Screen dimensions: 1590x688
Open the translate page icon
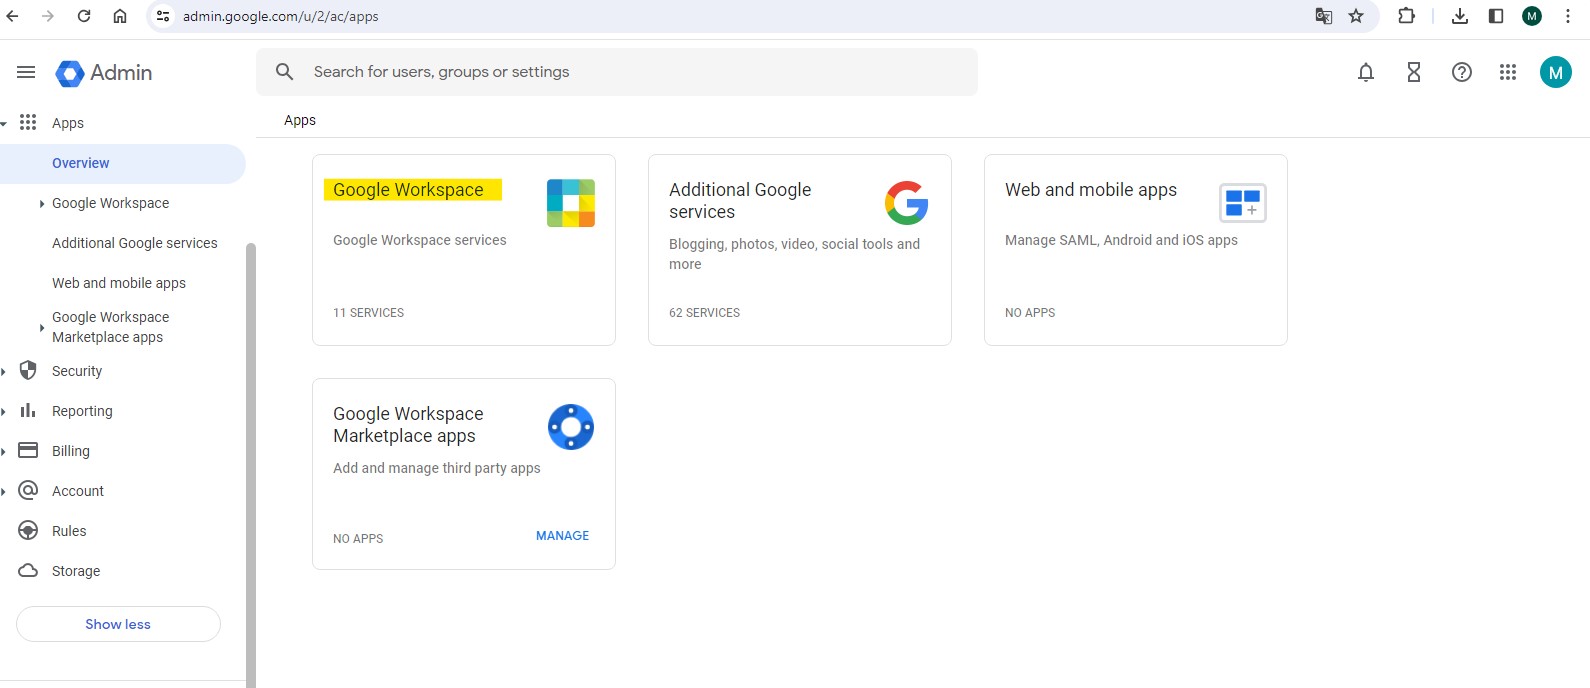pos(1324,16)
